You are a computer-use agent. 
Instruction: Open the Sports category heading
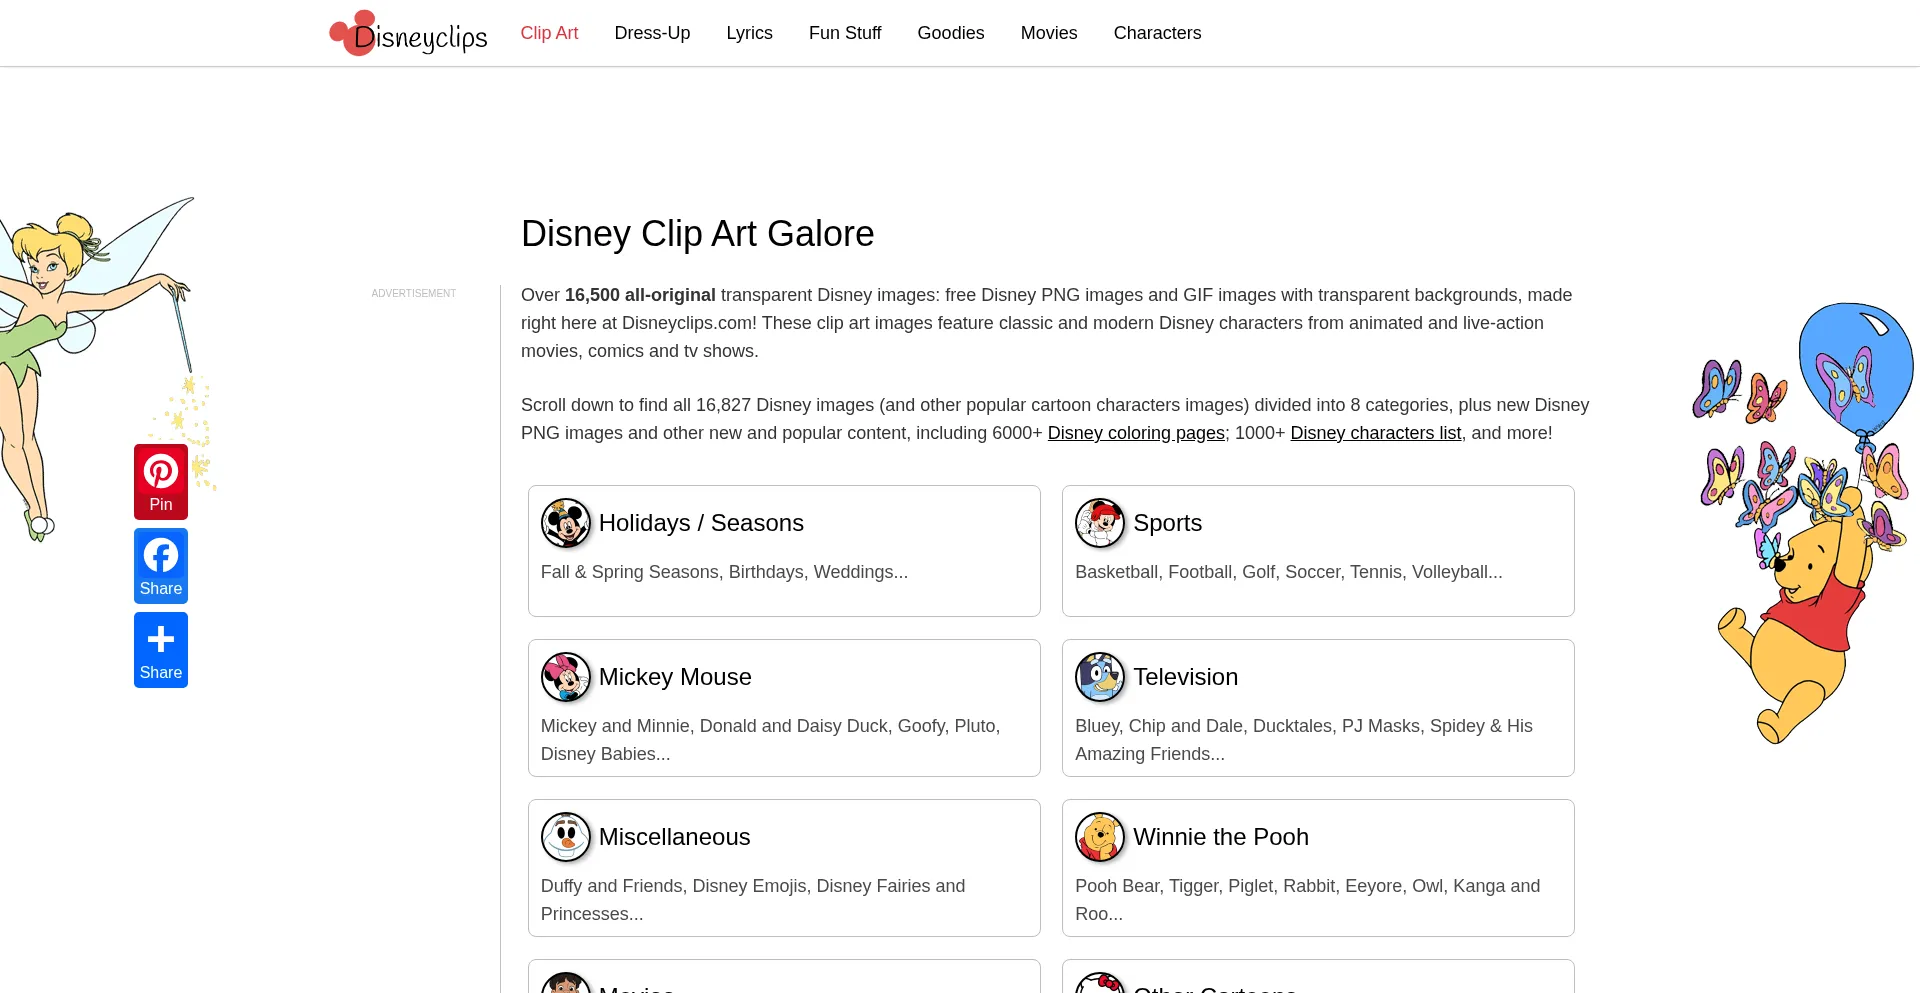point(1167,523)
